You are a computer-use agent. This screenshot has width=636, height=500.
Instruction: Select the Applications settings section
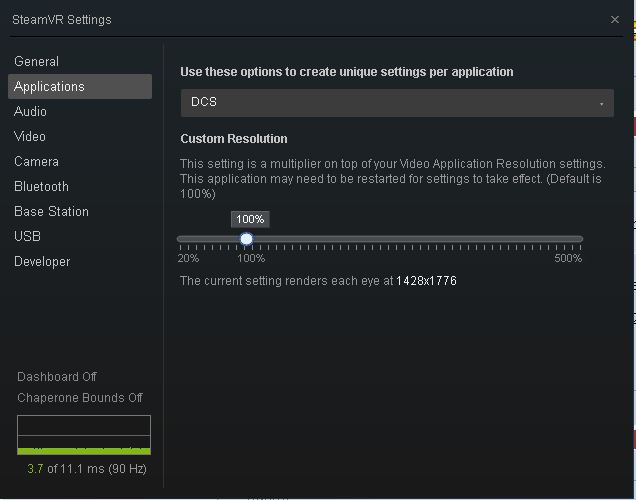(80, 86)
